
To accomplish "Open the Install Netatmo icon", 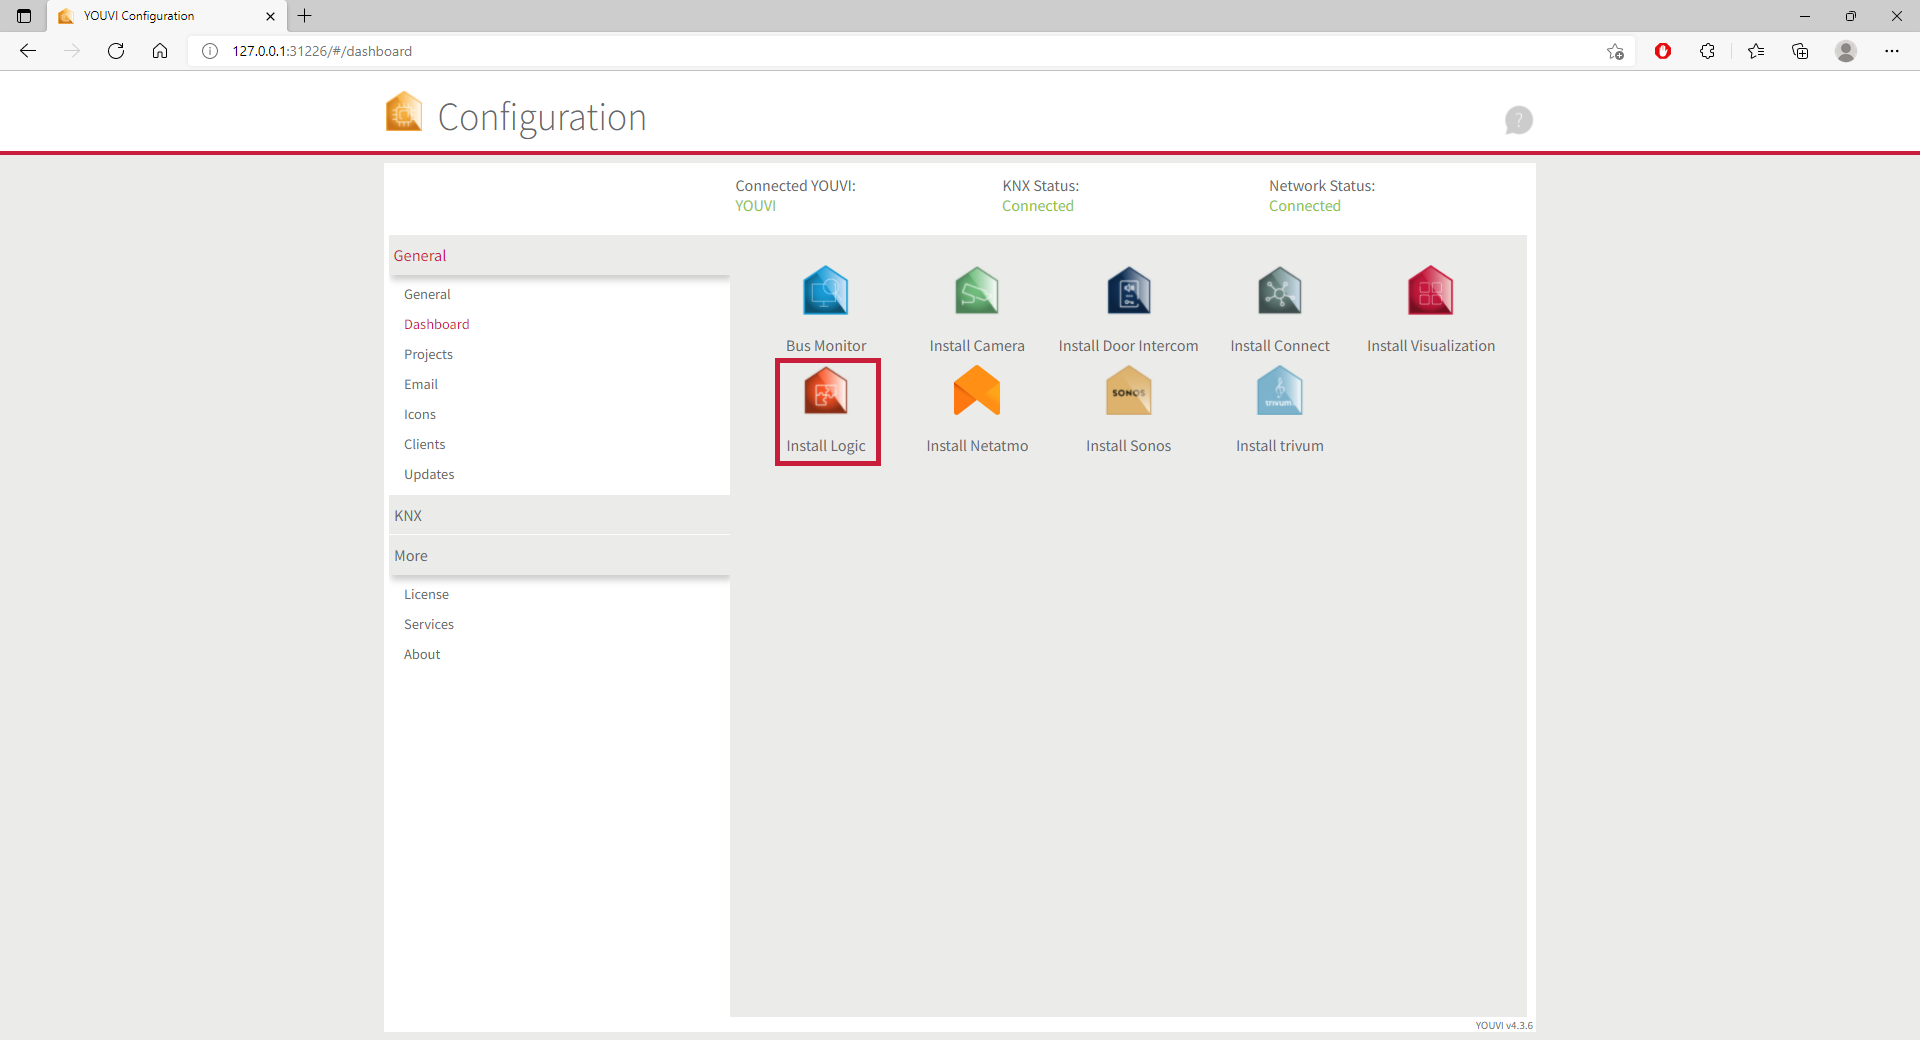I will click(977, 391).
